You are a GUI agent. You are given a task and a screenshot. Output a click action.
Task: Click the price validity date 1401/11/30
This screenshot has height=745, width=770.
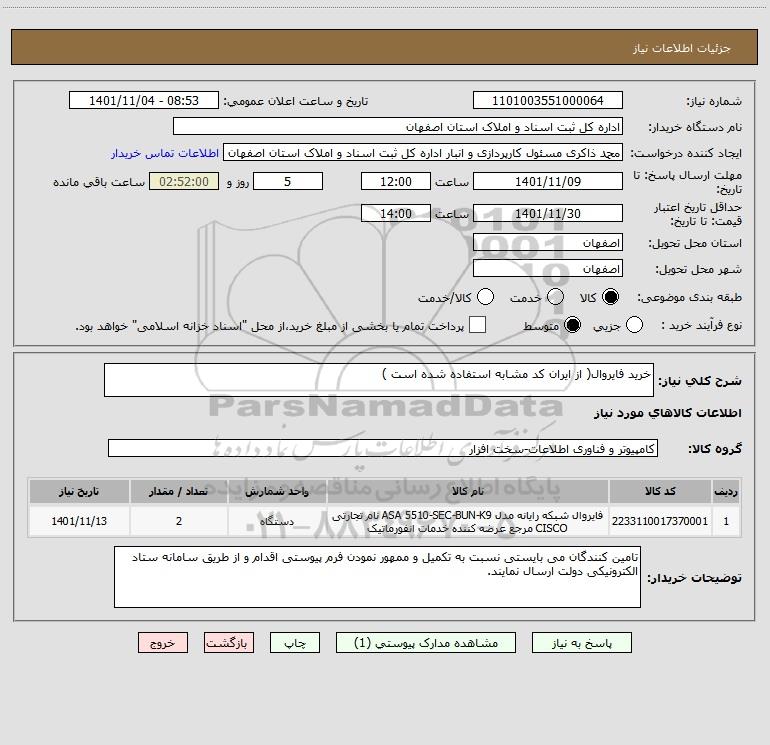point(548,213)
